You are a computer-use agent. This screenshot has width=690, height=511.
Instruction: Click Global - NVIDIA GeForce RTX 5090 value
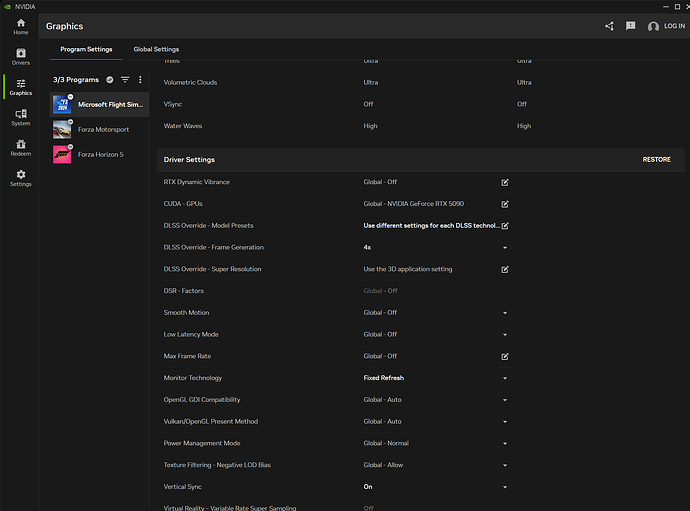(x=413, y=204)
